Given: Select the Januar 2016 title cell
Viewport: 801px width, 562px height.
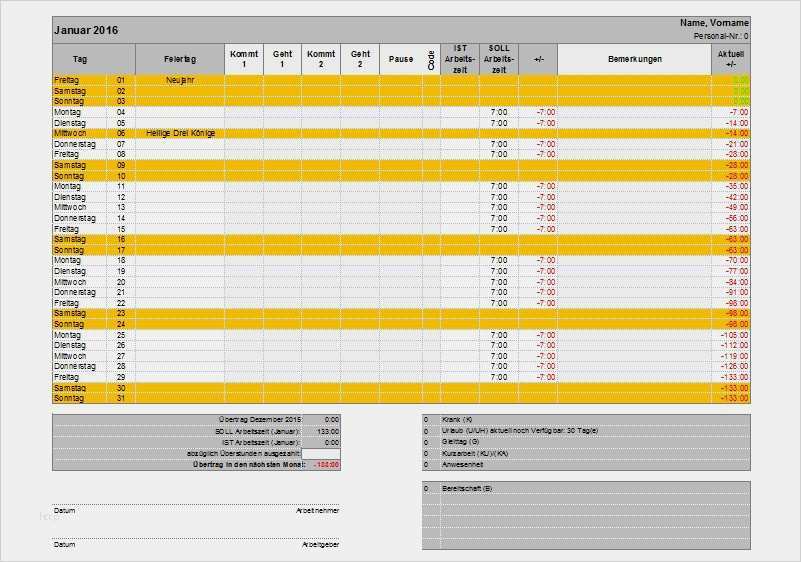Looking at the screenshot, I should point(86,30).
